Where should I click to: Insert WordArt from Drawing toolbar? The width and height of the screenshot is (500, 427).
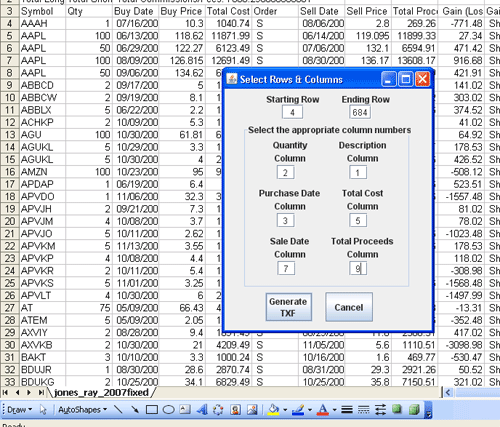click(202, 409)
